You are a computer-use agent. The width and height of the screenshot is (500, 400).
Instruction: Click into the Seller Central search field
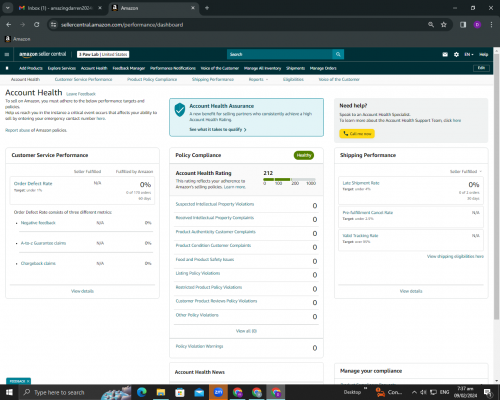coord(280,54)
